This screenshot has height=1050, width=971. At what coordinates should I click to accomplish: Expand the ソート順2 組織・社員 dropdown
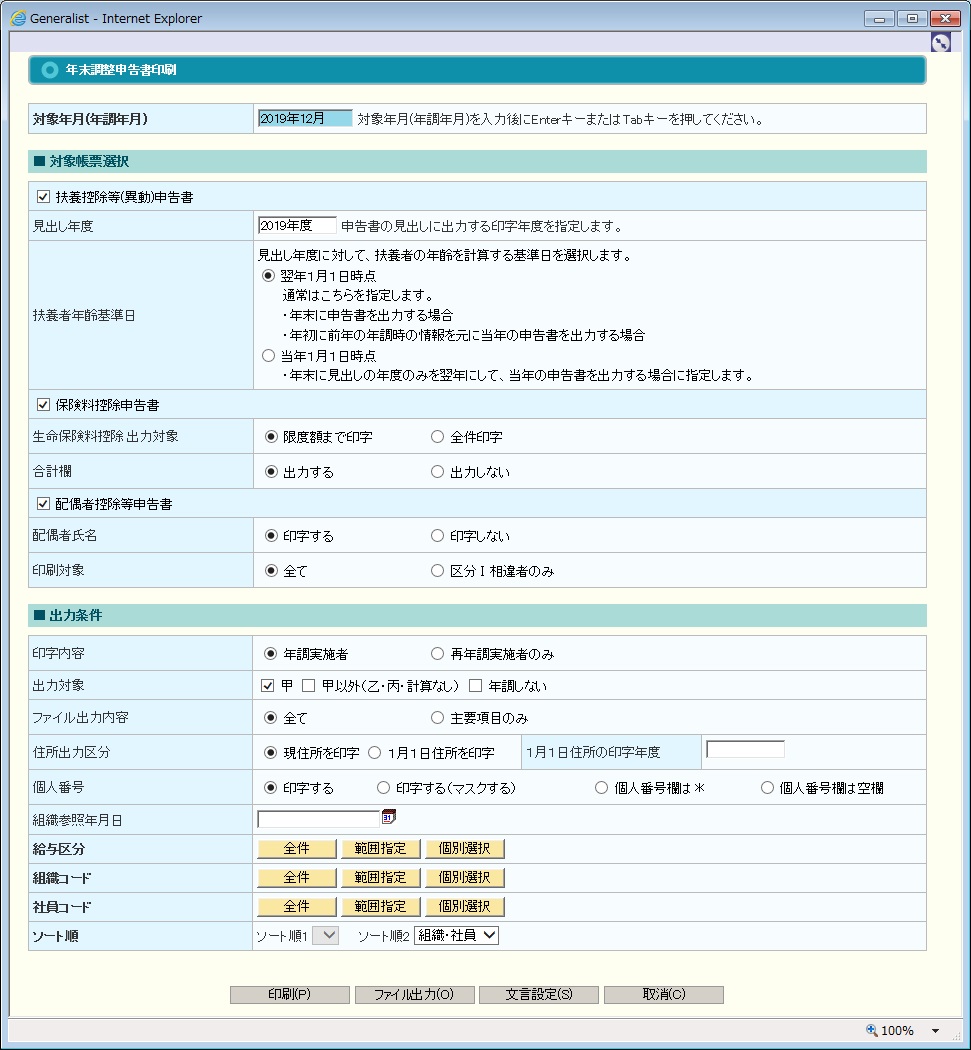coord(456,936)
